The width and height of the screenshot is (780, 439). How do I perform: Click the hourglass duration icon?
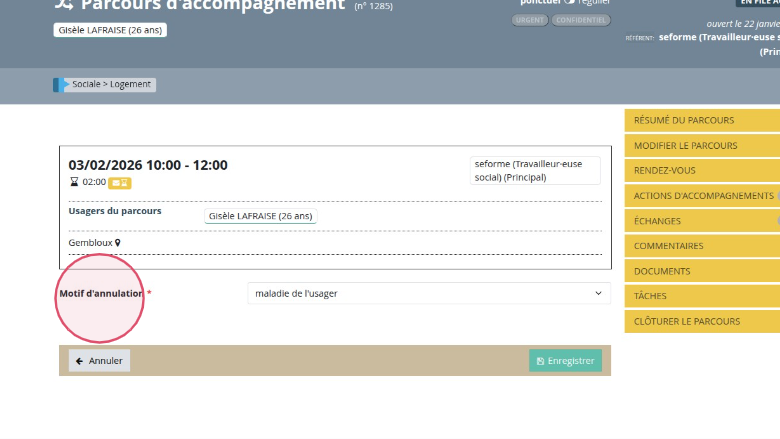pyautogui.click(x=73, y=182)
